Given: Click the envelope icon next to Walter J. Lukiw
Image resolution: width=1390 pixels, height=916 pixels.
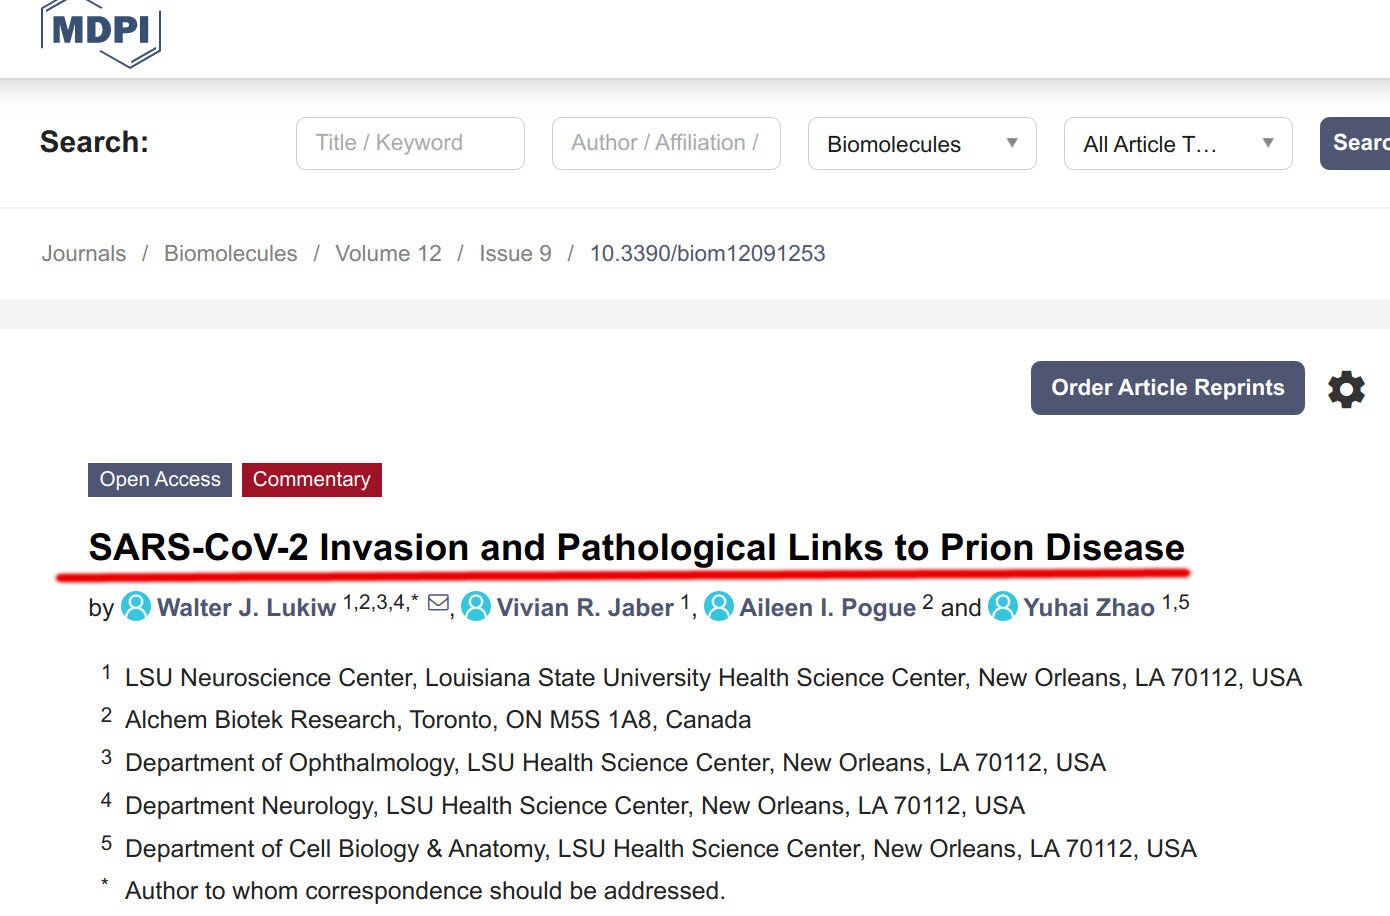Looking at the screenshot, I should 438,603.
